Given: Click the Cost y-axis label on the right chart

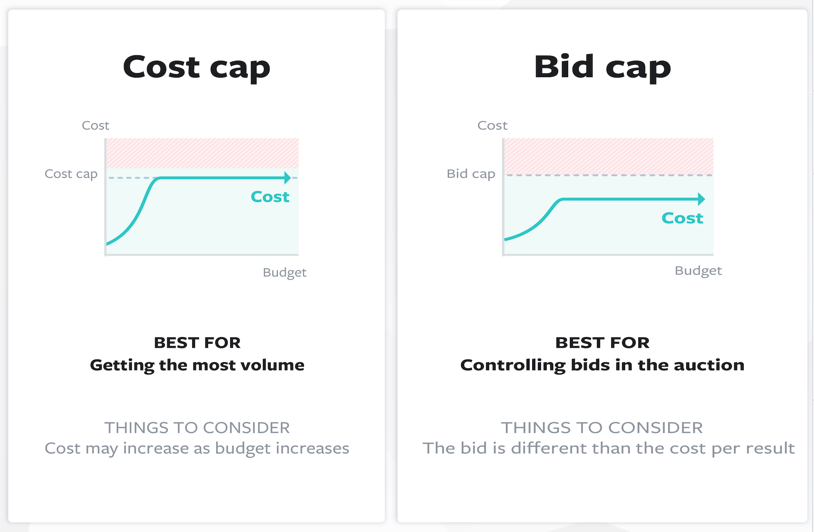Looking at the screenshot, I should click(492, 126).
